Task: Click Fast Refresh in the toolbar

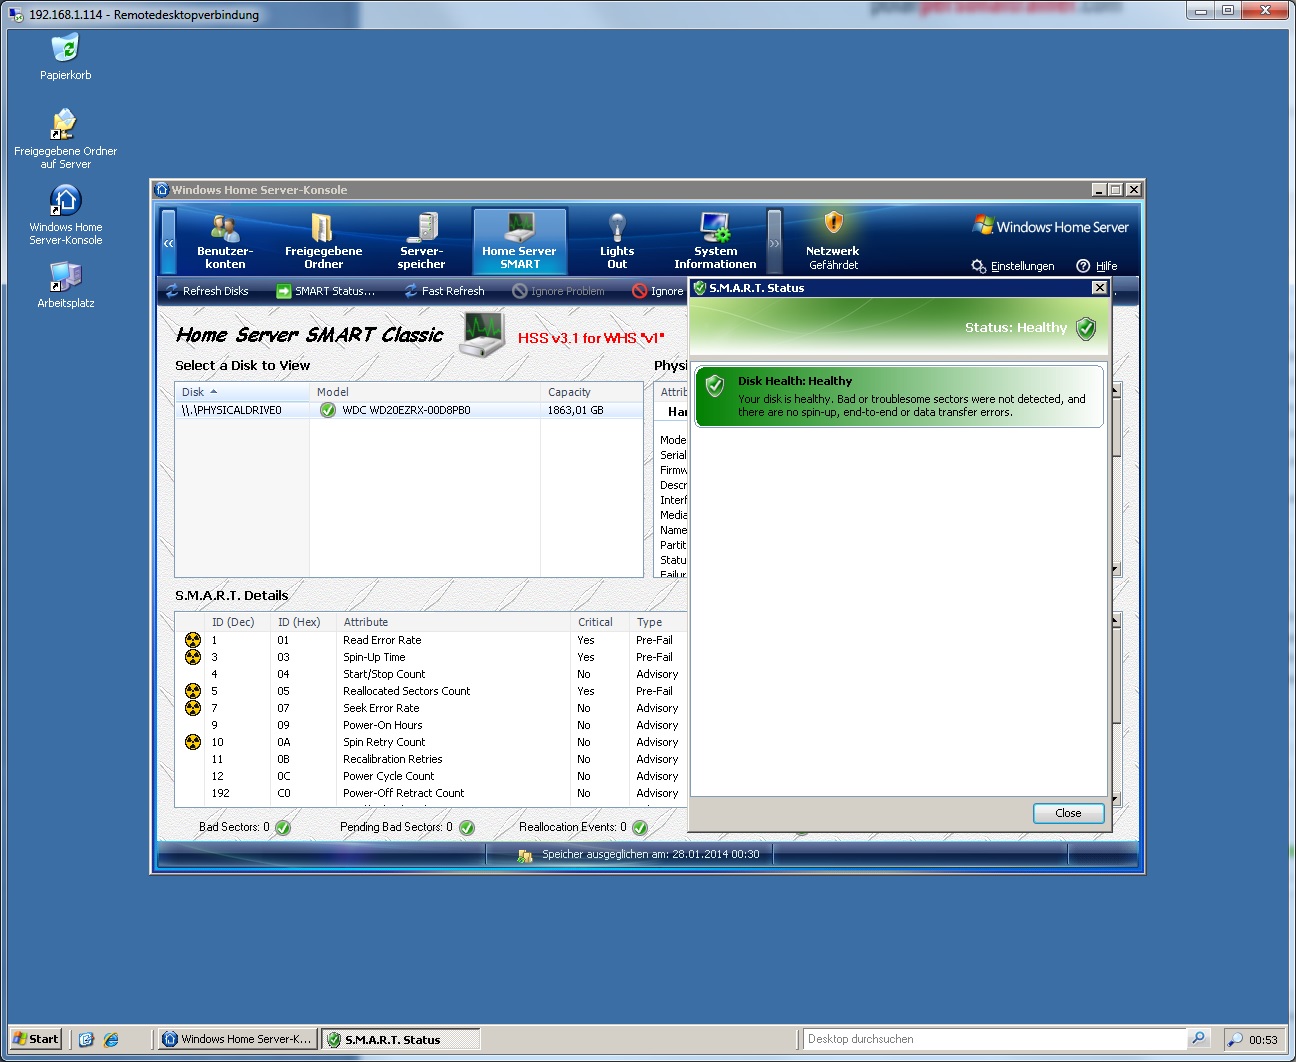Action: pyautogui.click(x=444, y=291)
